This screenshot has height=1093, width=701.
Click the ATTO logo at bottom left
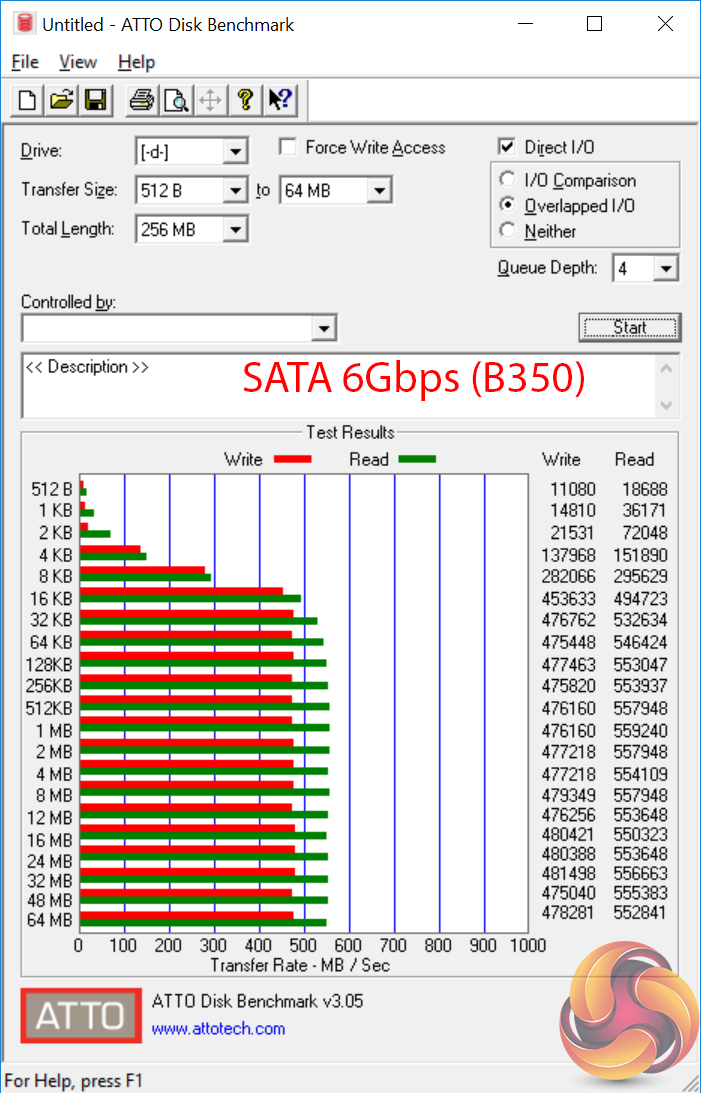click(x=81, y=1015)
